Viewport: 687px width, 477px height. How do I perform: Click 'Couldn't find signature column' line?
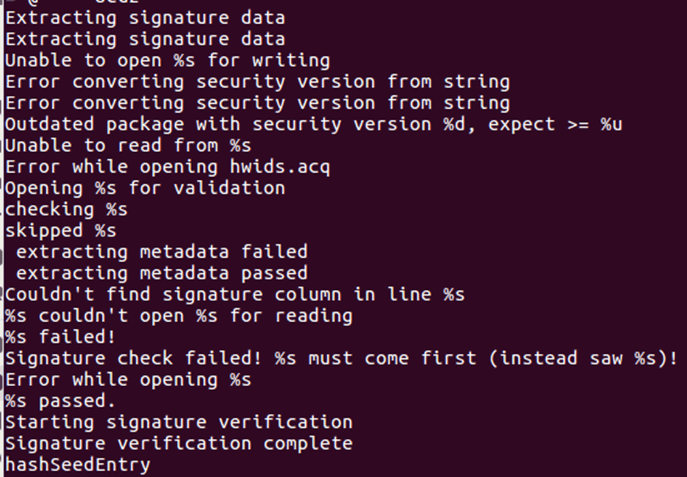click(235, 294)
